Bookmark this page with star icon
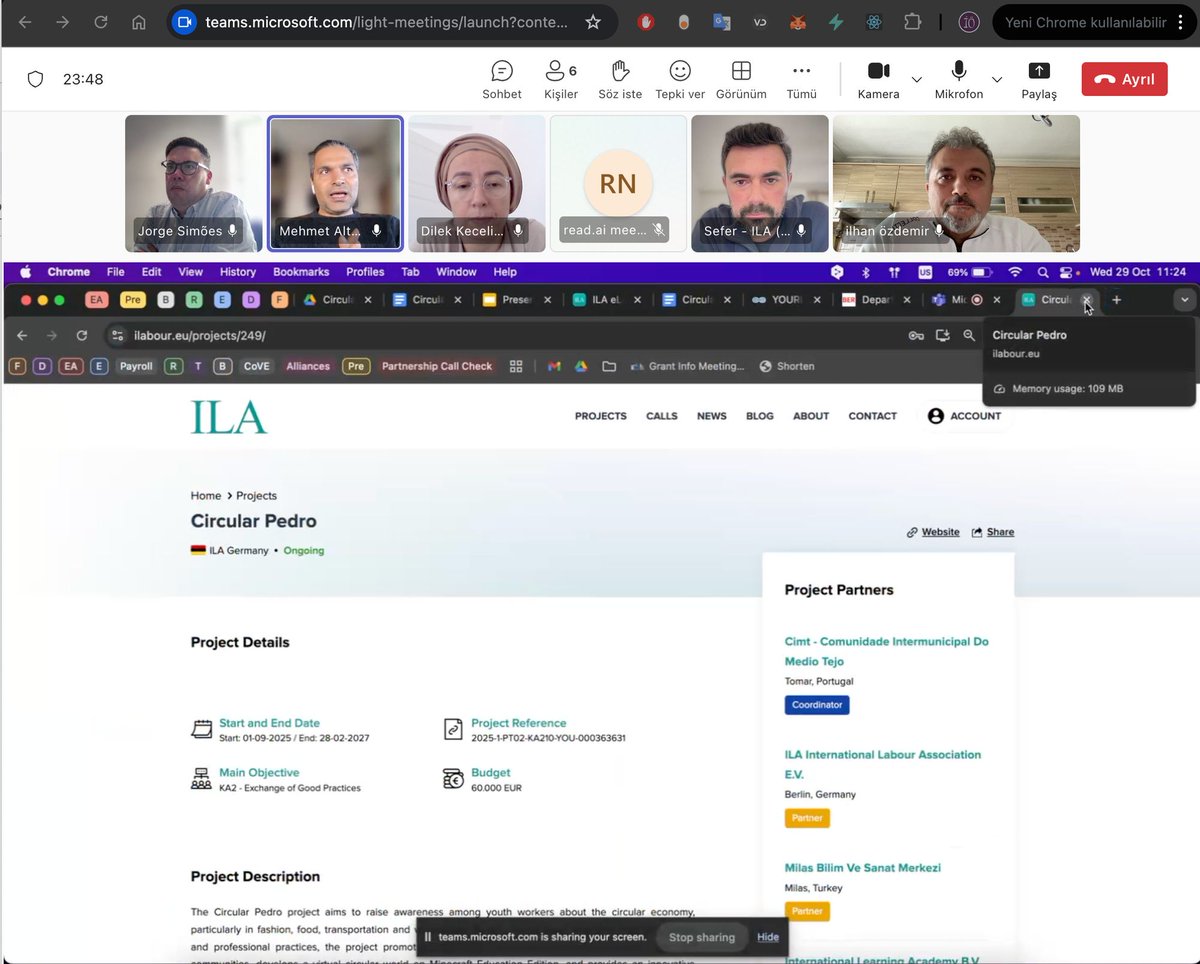This screenshot has height=964, width=1200. pyautogui.click(x=593, y=22)
